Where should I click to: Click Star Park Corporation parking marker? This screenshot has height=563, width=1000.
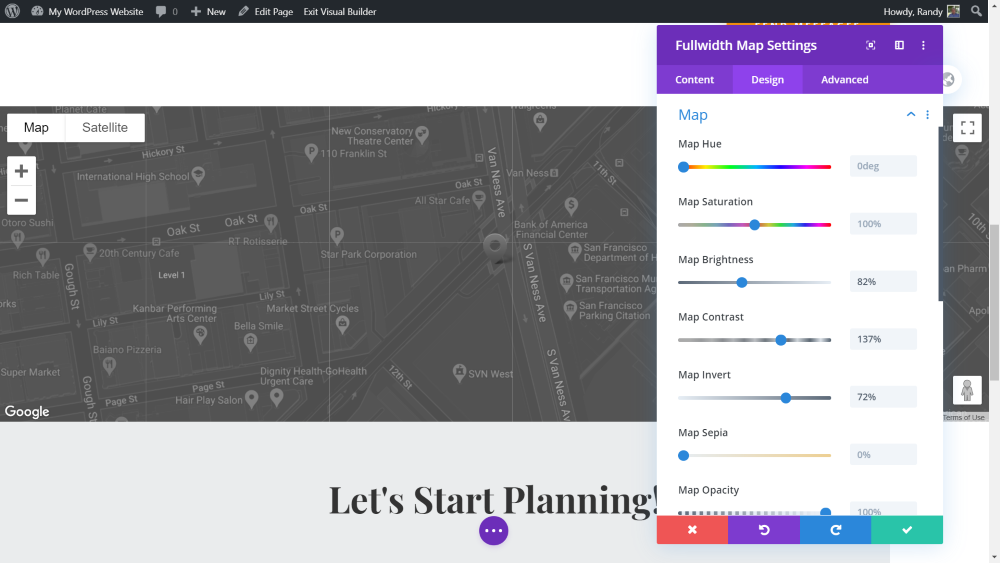coord(337,236)
